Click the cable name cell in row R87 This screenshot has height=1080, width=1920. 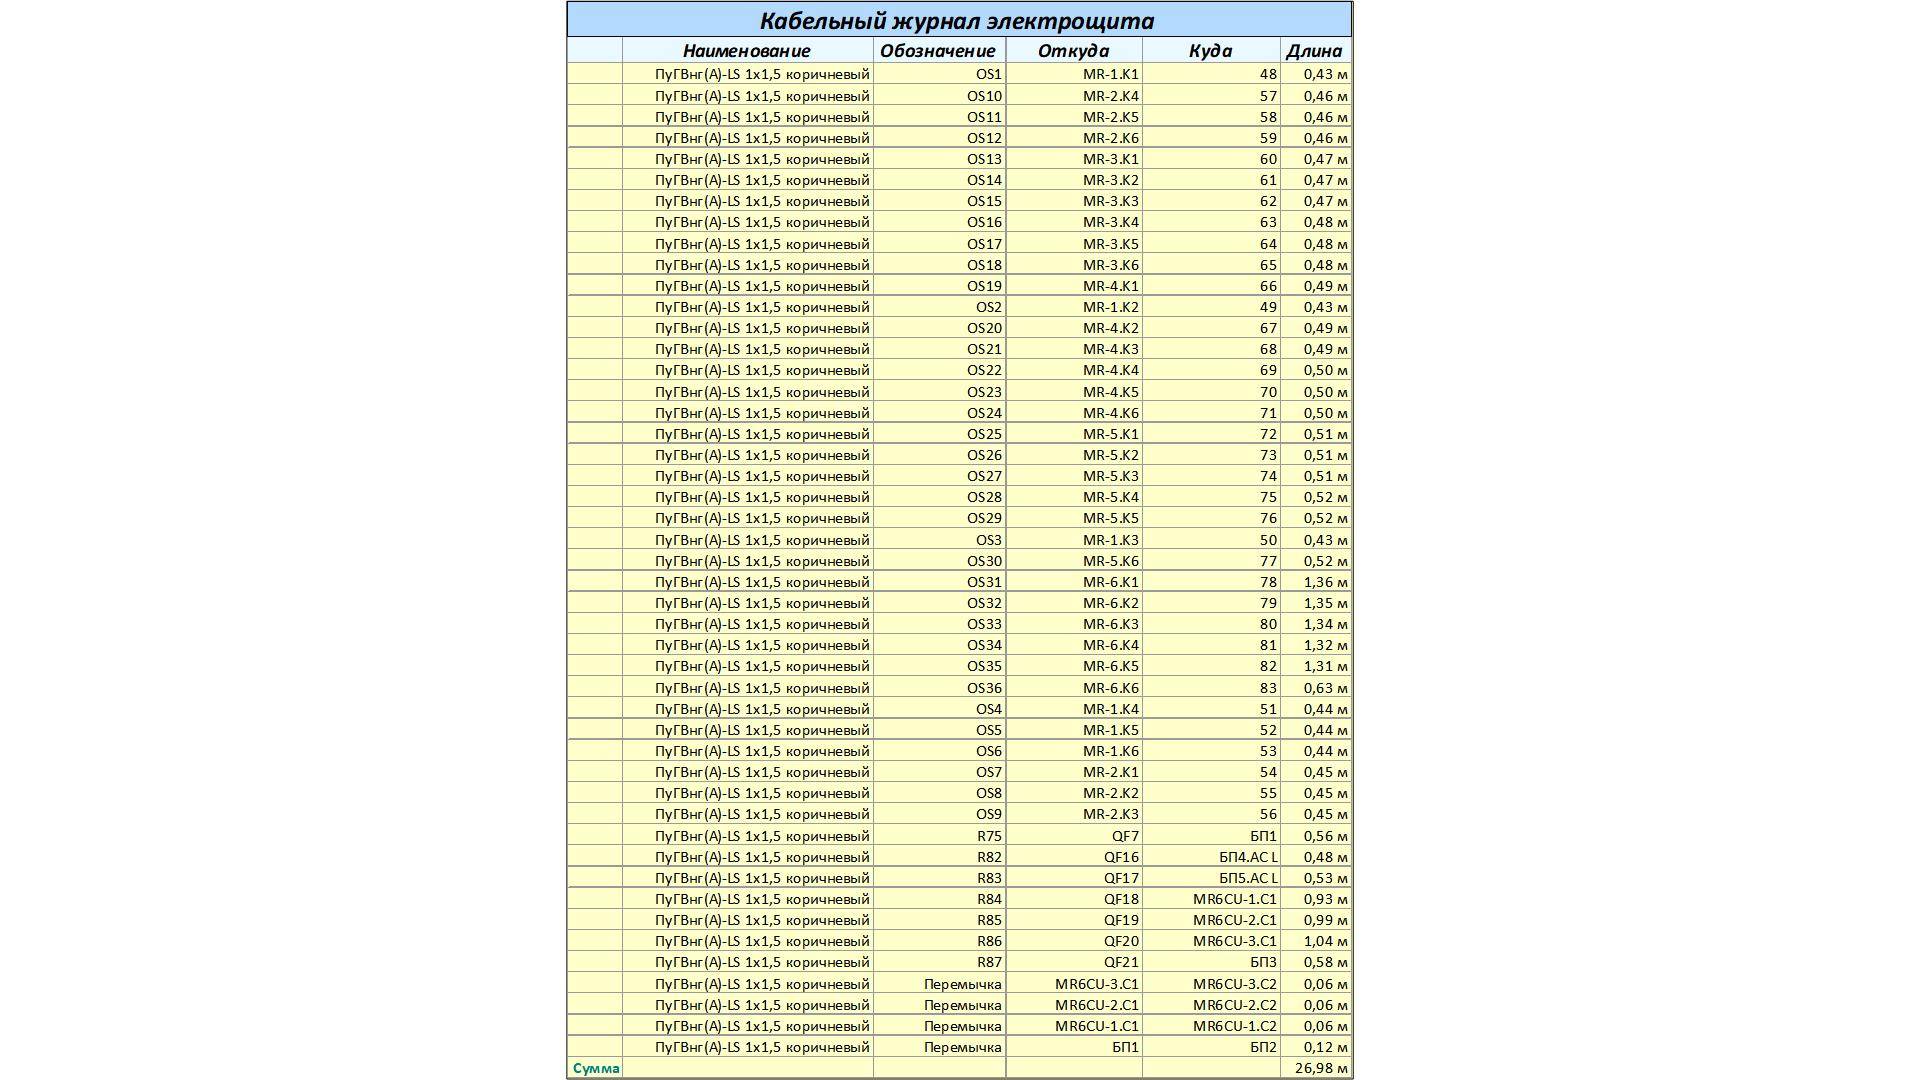pyautogui.click(x=761, y=962)
